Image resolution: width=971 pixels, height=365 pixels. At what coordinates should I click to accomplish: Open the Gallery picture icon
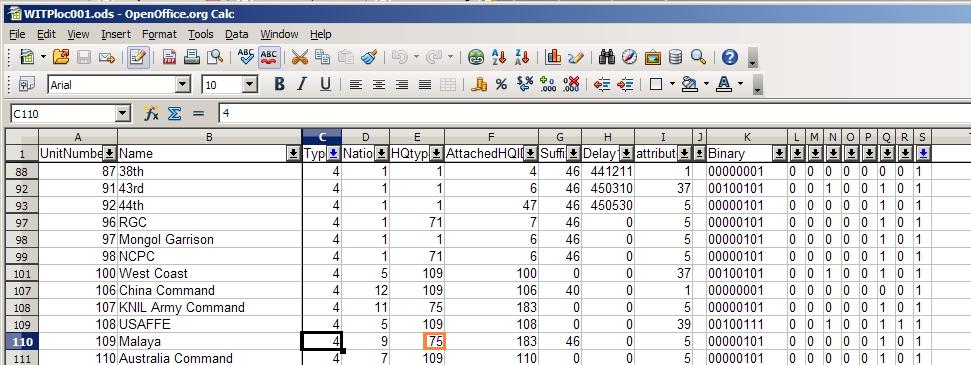pos(653,58)
